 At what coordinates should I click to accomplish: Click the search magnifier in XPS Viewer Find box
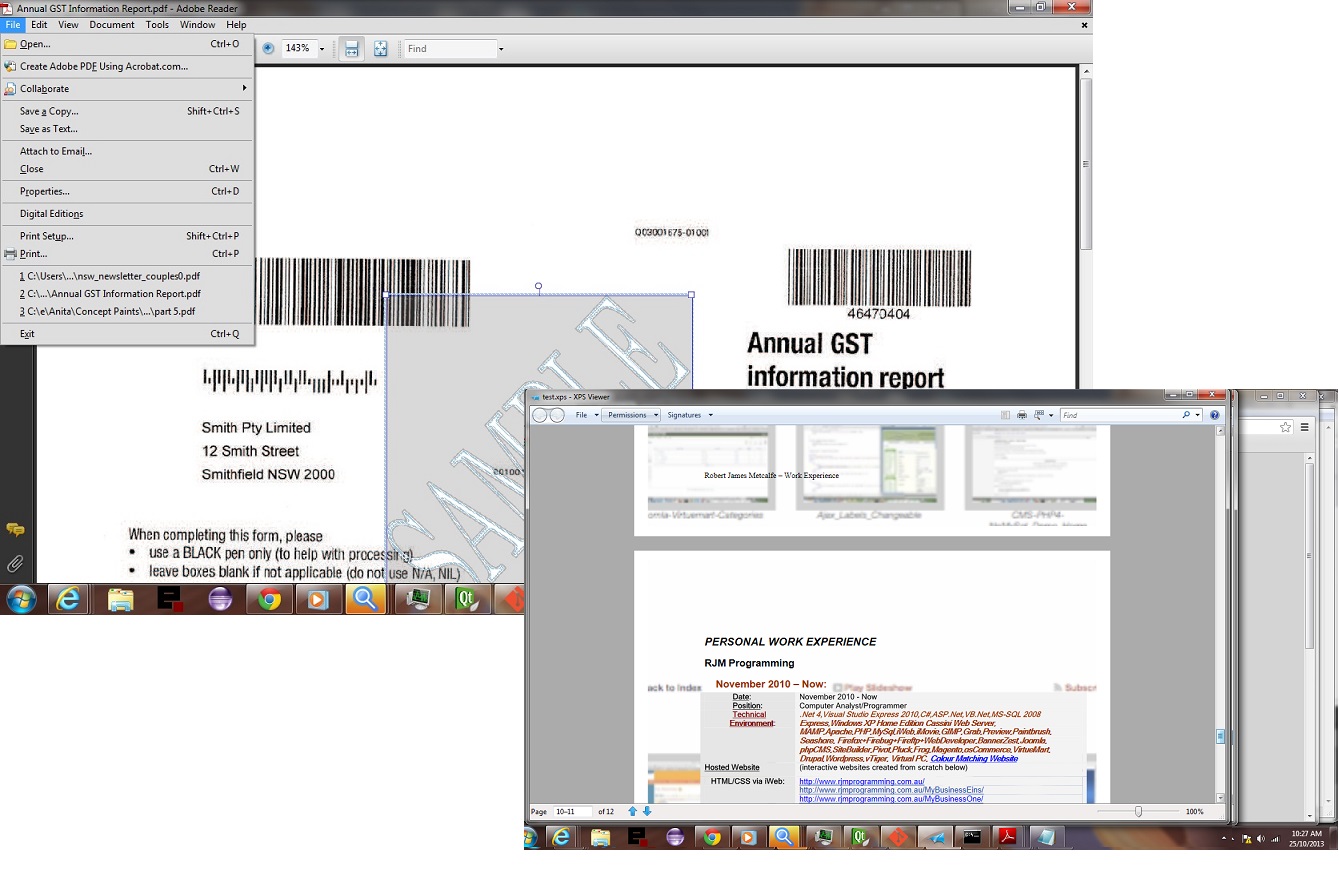click(x=1186, y=415)
